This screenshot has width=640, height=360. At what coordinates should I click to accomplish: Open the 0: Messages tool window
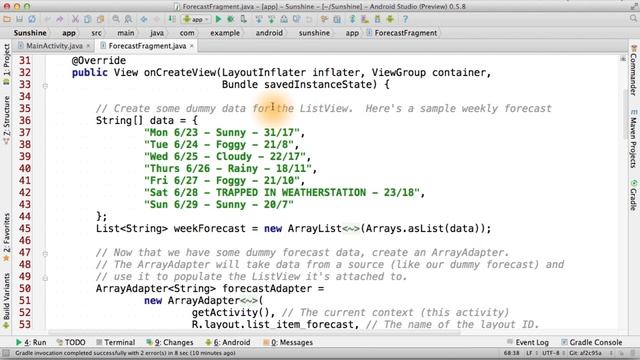coord(288,342)
